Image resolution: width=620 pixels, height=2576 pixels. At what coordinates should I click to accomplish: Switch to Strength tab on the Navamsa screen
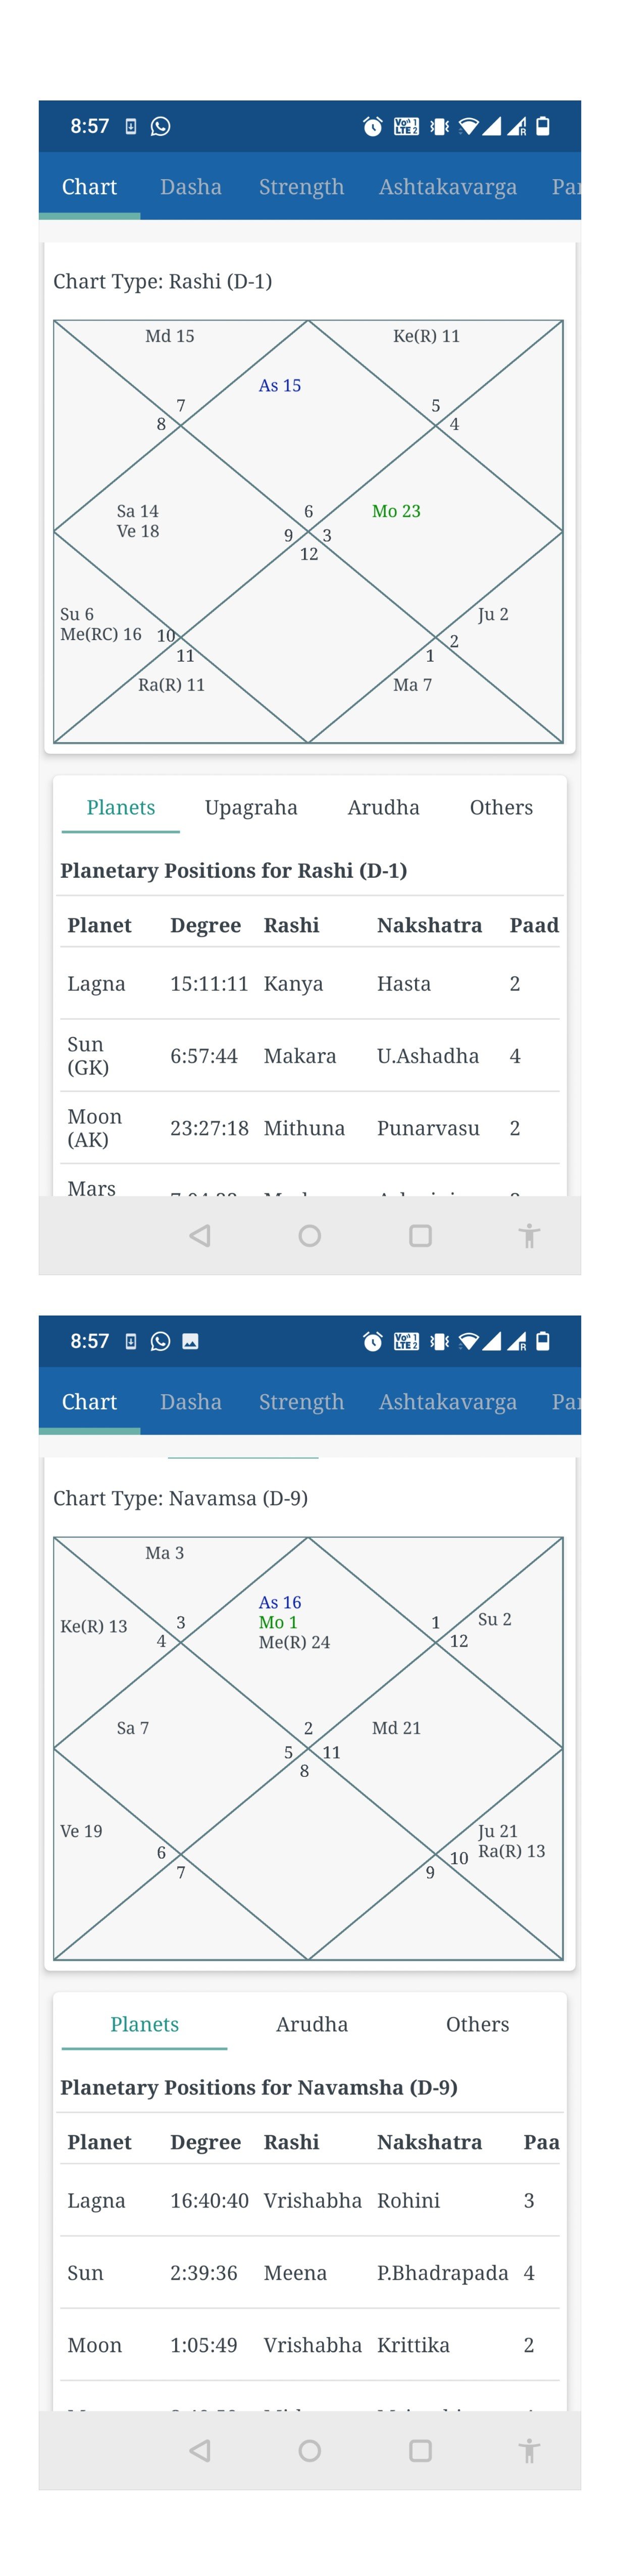(x=301, y=1402)
